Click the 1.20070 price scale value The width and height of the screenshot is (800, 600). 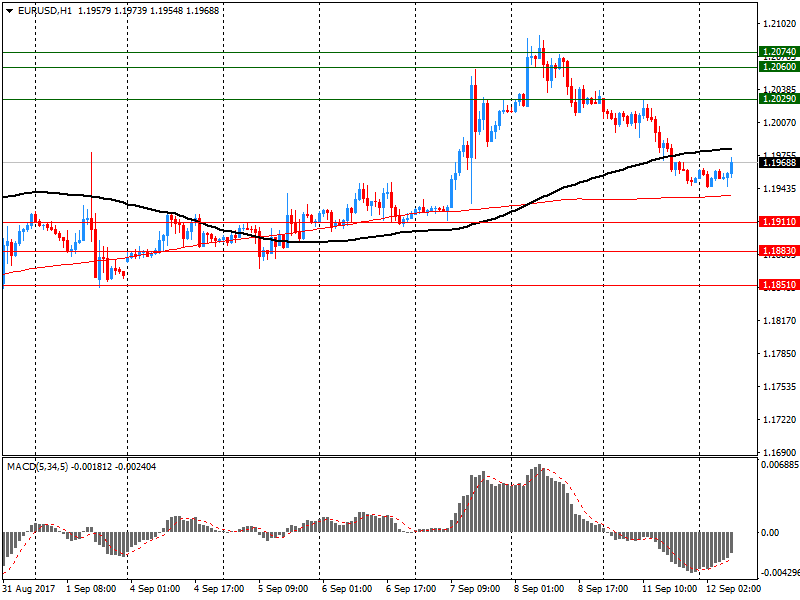pos(779,122)
